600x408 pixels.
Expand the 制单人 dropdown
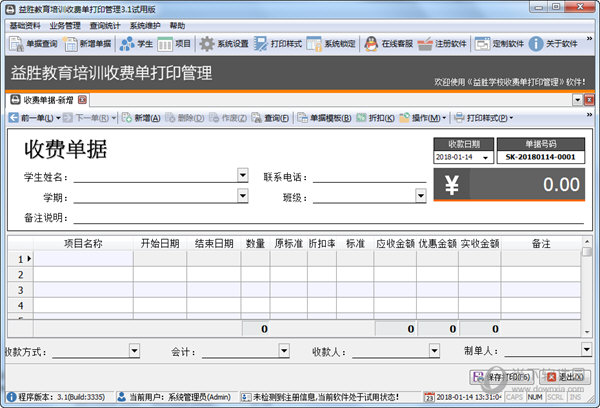[x=586, y=349]
